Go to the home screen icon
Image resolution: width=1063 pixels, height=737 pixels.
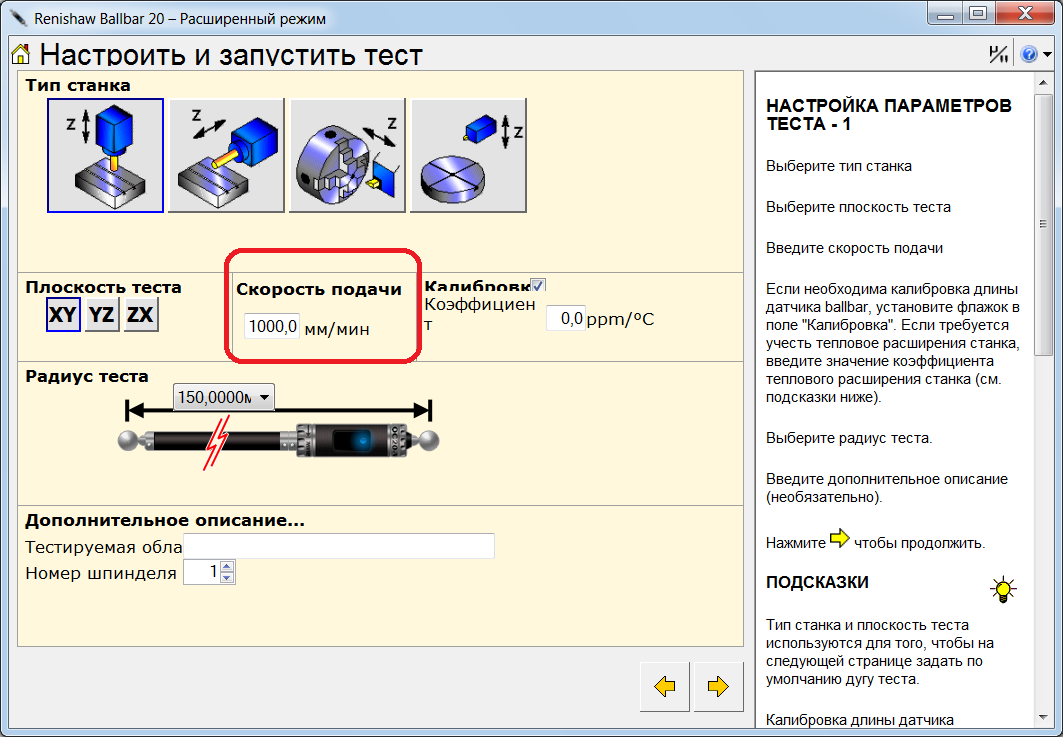click(x=21, y=54)
